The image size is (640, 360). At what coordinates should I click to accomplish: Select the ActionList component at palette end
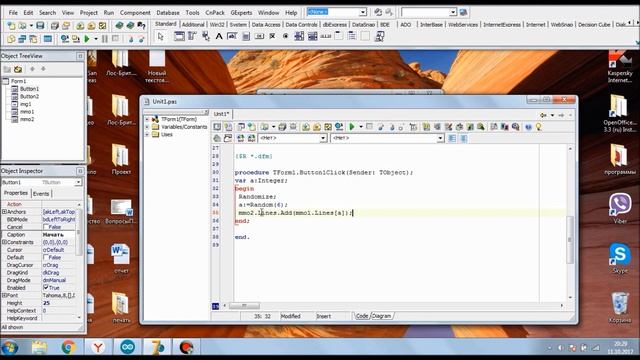tap(379, 36)
